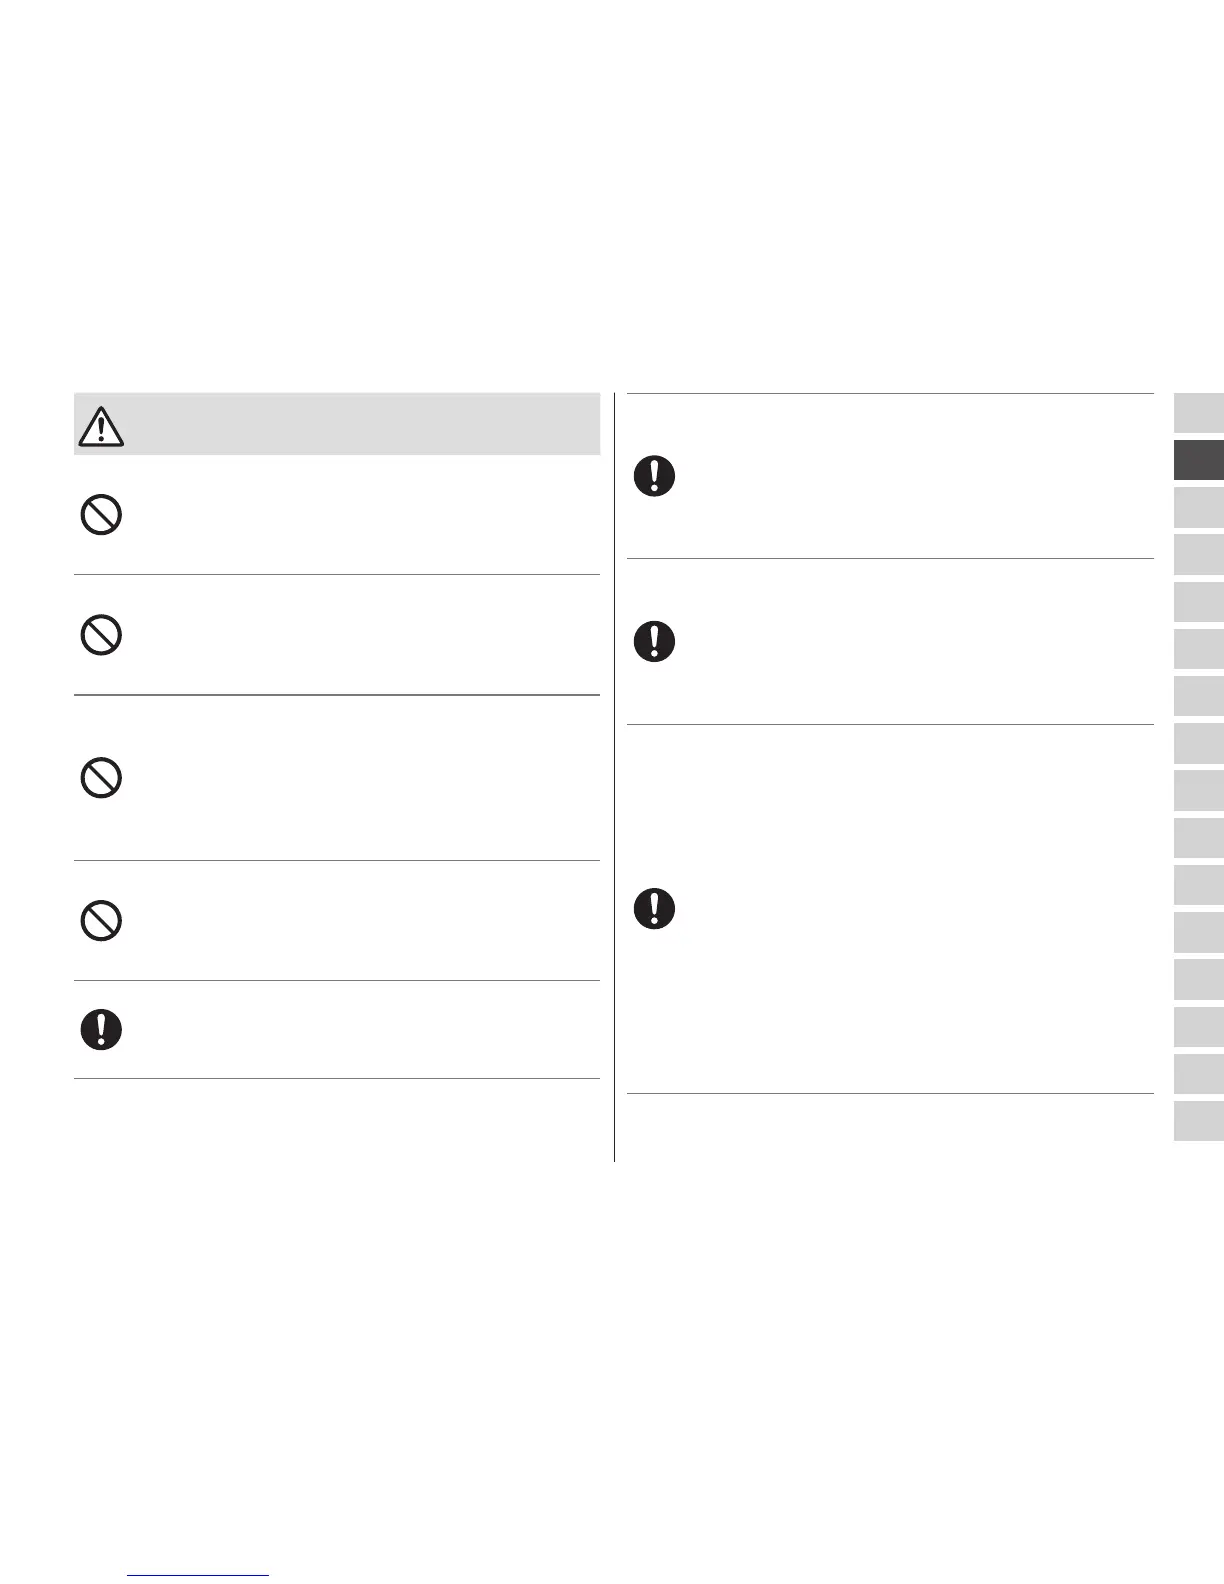Select the dark highlighted side tab
Screen dimensions: 1224x1584
click(x=1198, y=460)
